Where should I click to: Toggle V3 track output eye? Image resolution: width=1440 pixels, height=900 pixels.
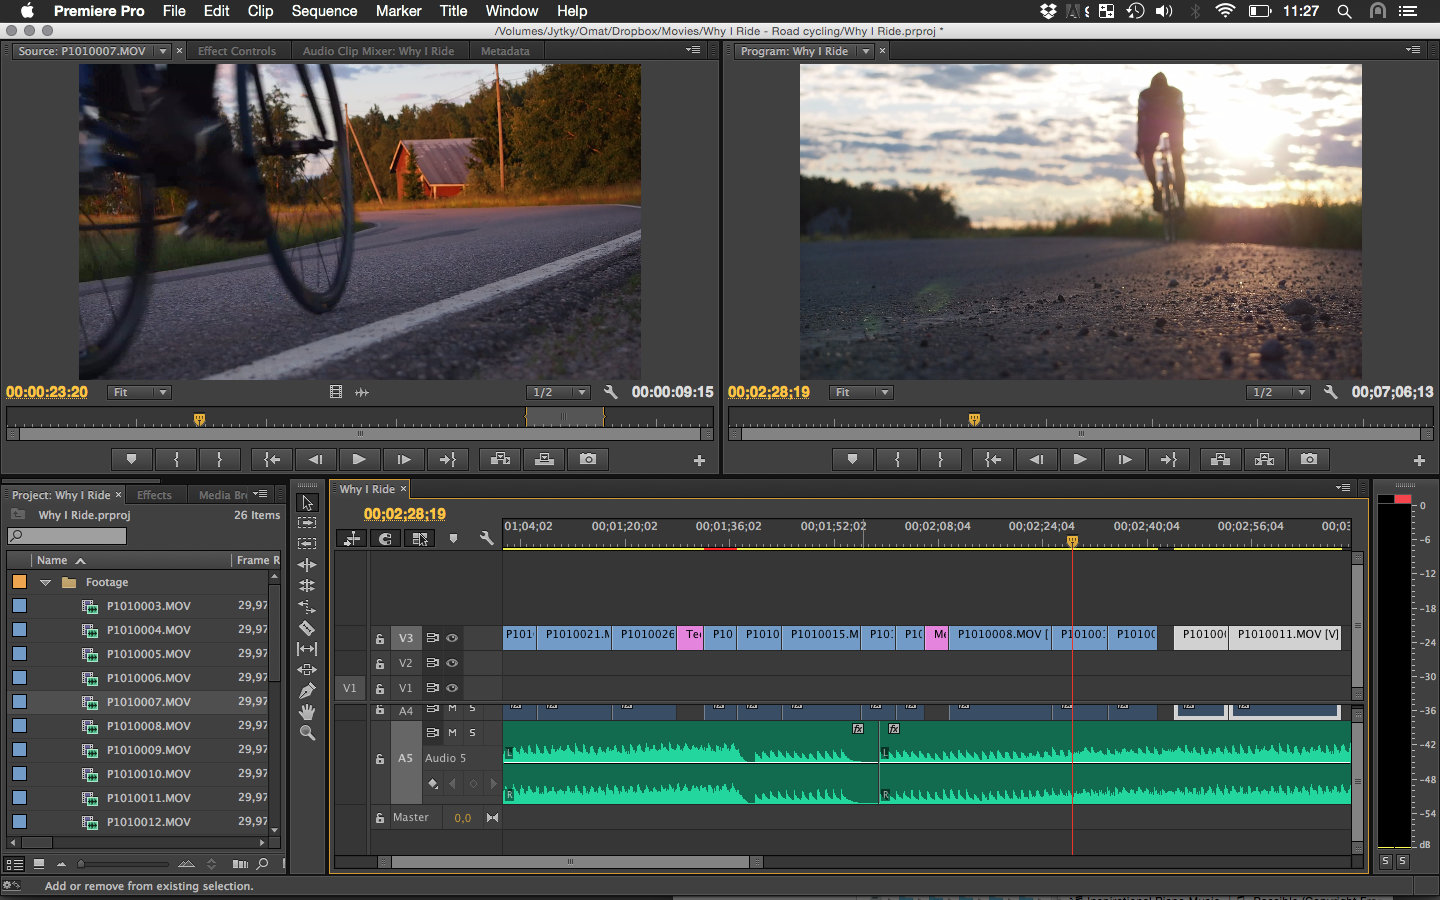pyautogui.click(x=452, y=638)
